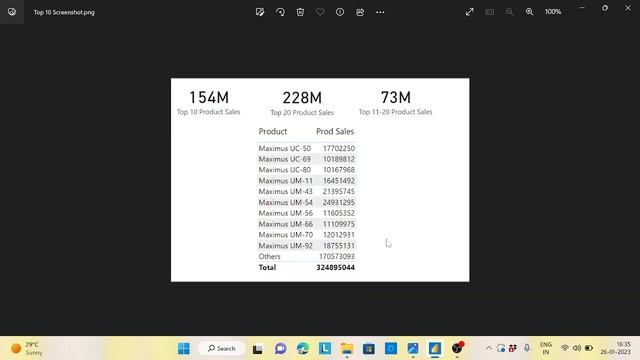Viewport: 640px width, 360px height.
Task: Open Microsoft Store from the taskbar
Action: pos(369,349)
